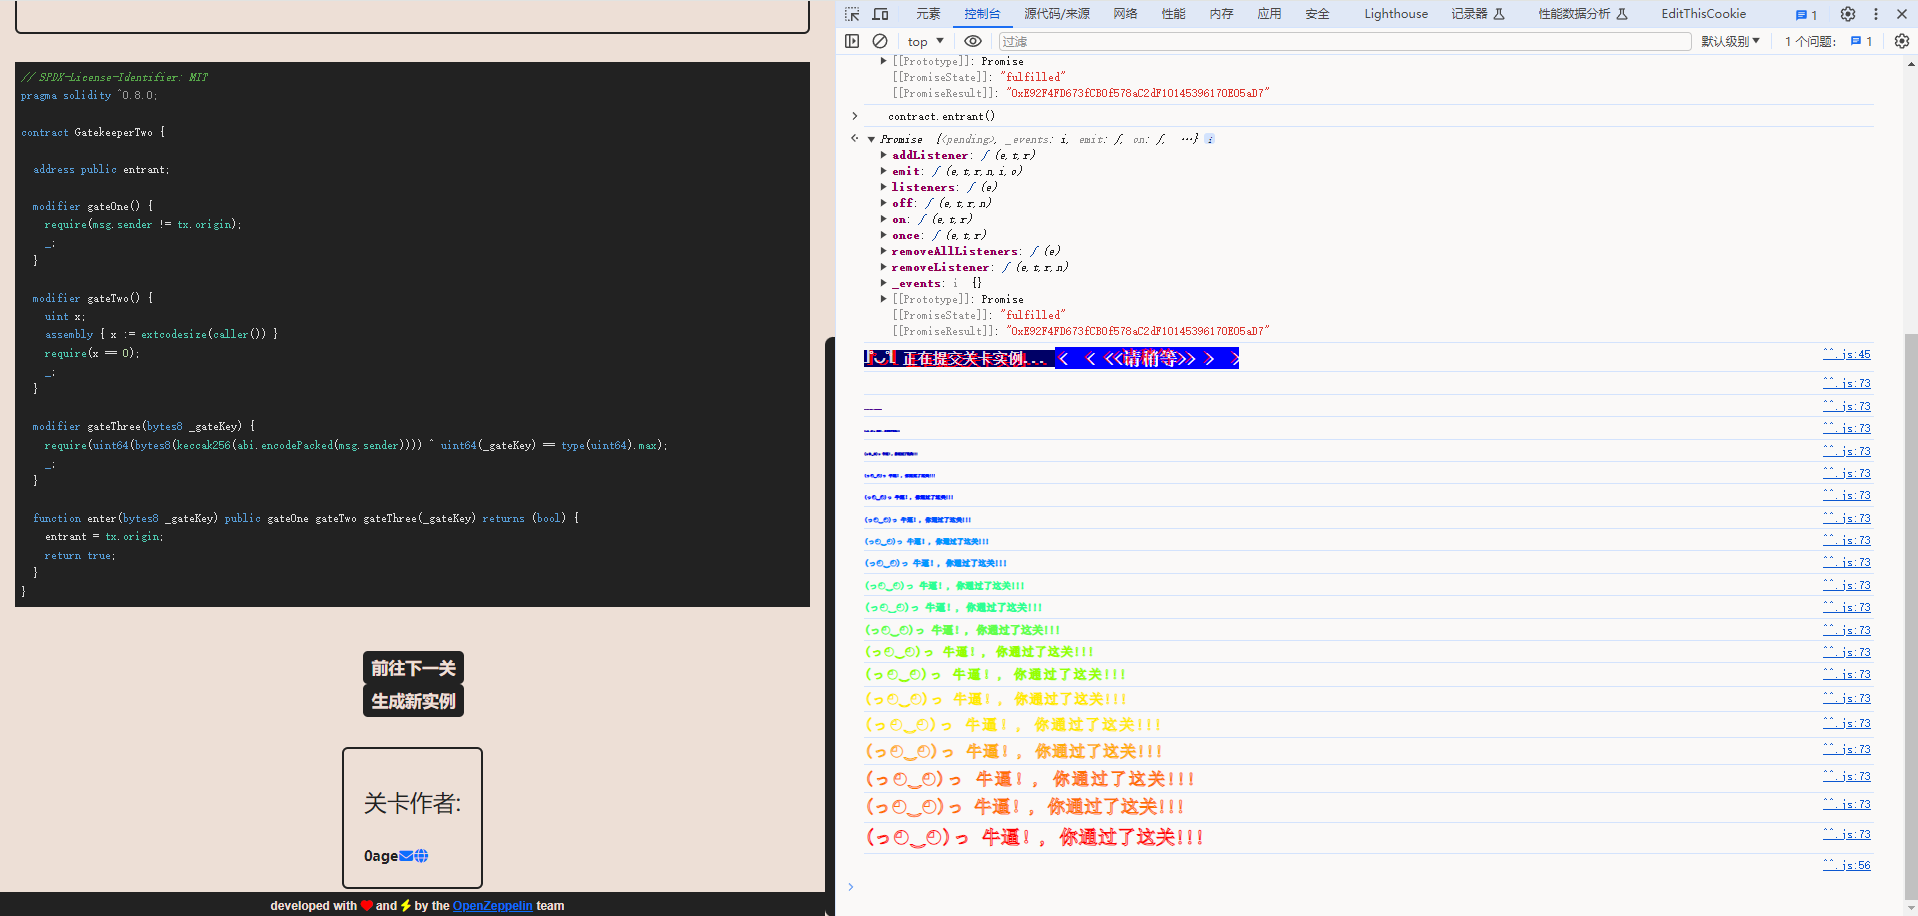Toggle the live expression eye icon
Image resolution: width=1918 pixels, height=916 pixels.
[973, 41]
